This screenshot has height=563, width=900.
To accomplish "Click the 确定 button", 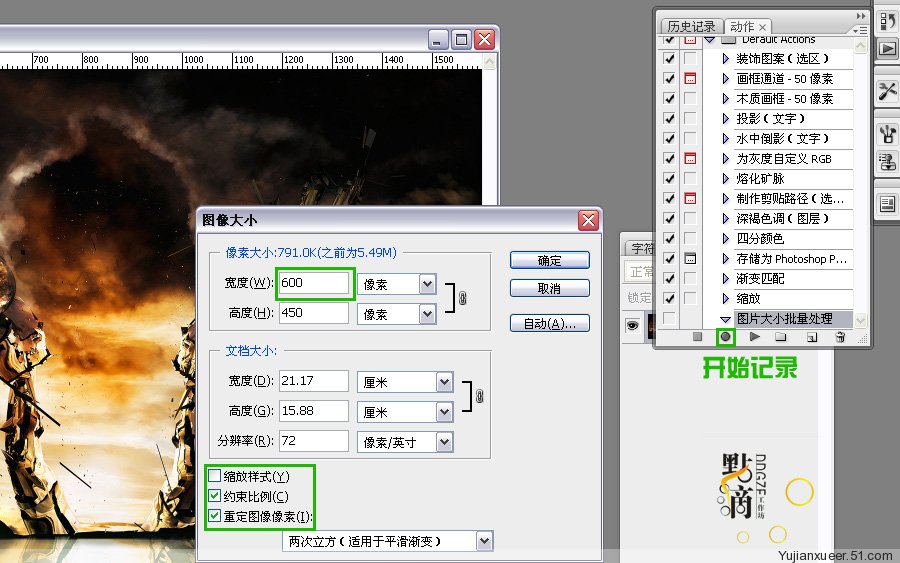I will click(x=549, y=260).
